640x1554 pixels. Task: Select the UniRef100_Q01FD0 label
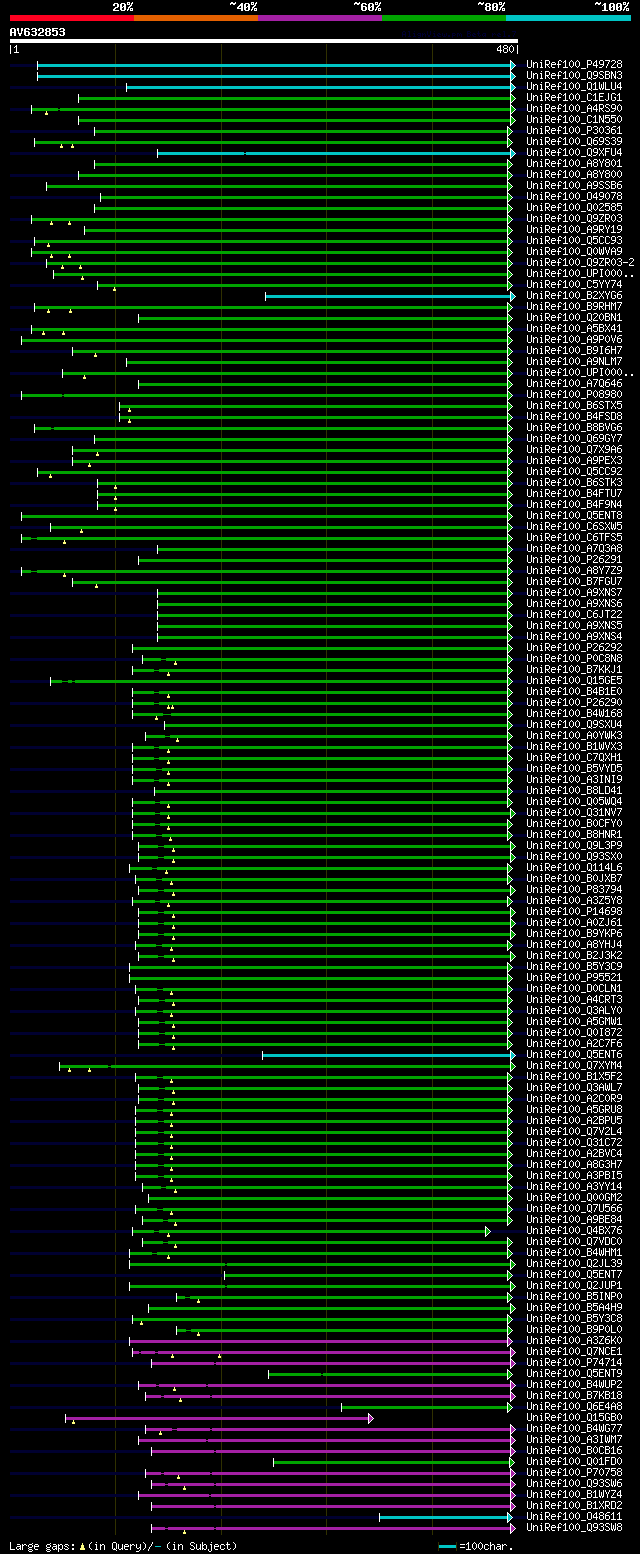(574, 1462)
